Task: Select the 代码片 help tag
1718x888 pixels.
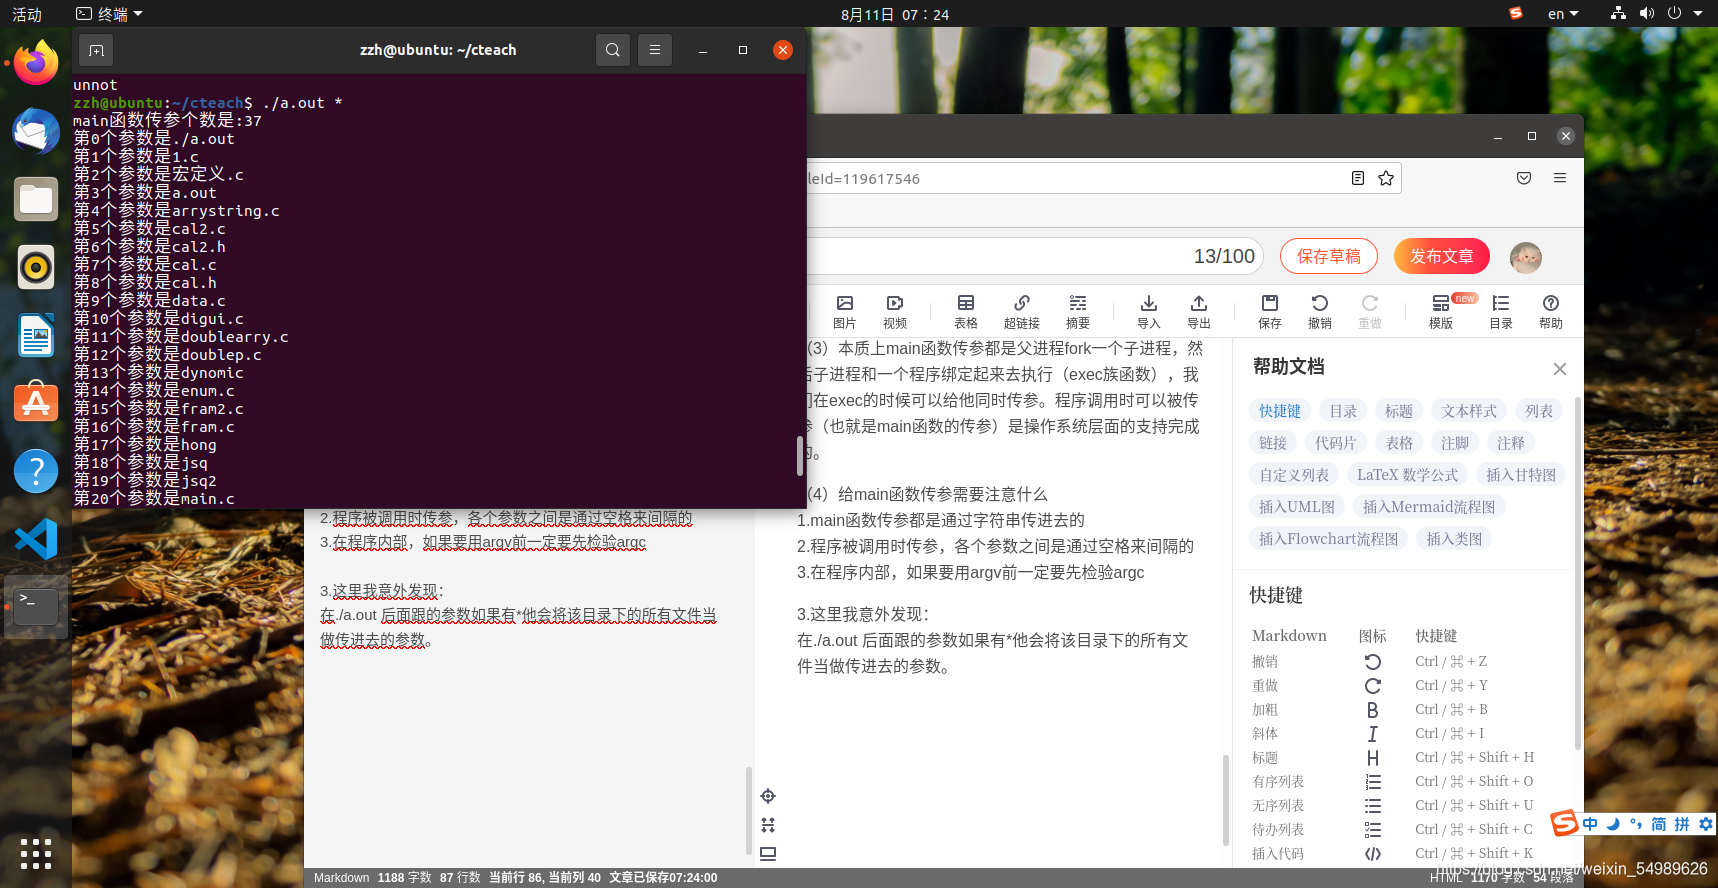Action: pyautogui.click(x=1336, y=443)
